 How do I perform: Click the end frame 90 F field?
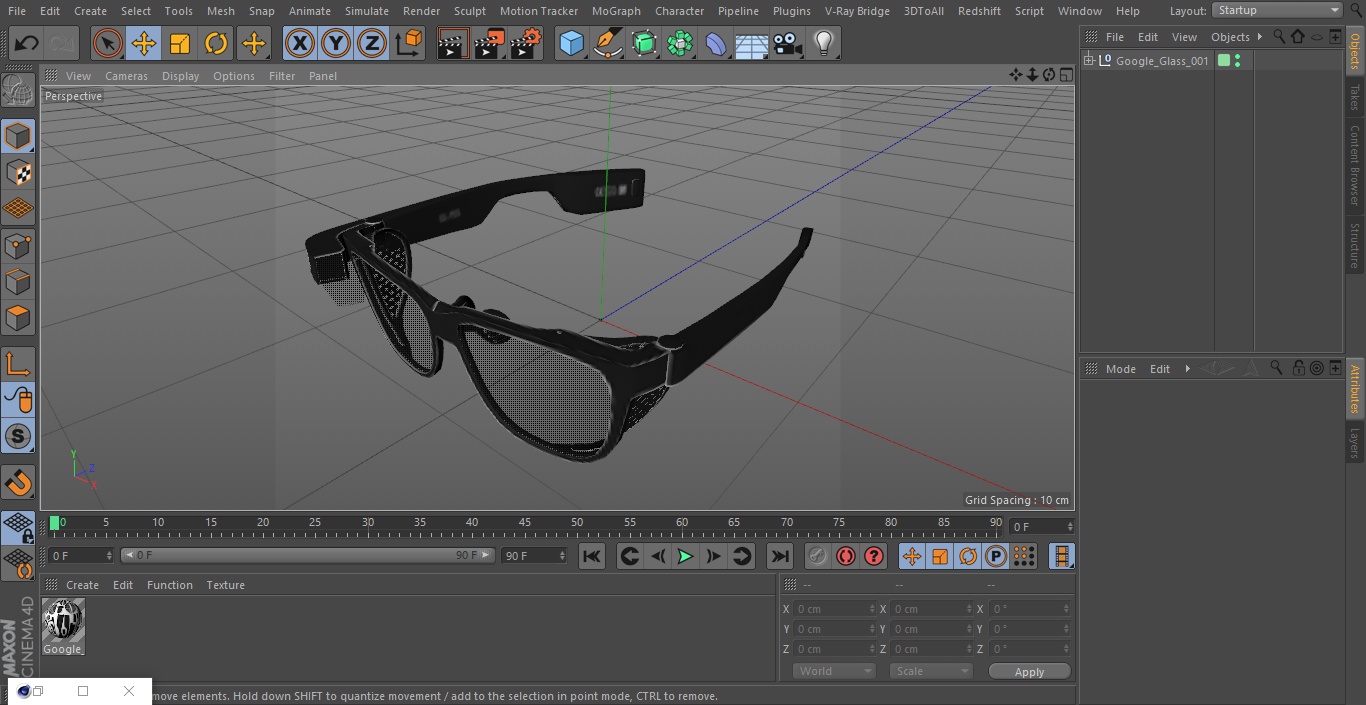click(534, 555)
